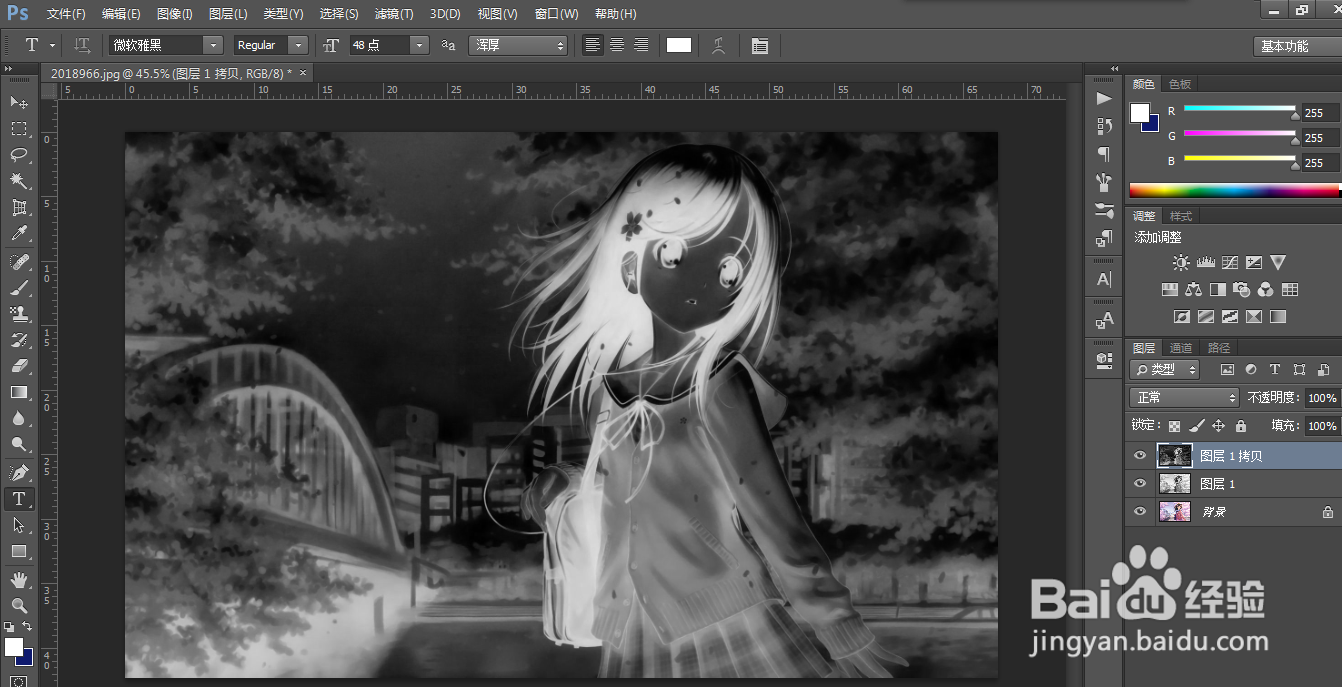Select the Dodge tool
Viewport: 1342px width, 687px height.
[x=19, y=445]
